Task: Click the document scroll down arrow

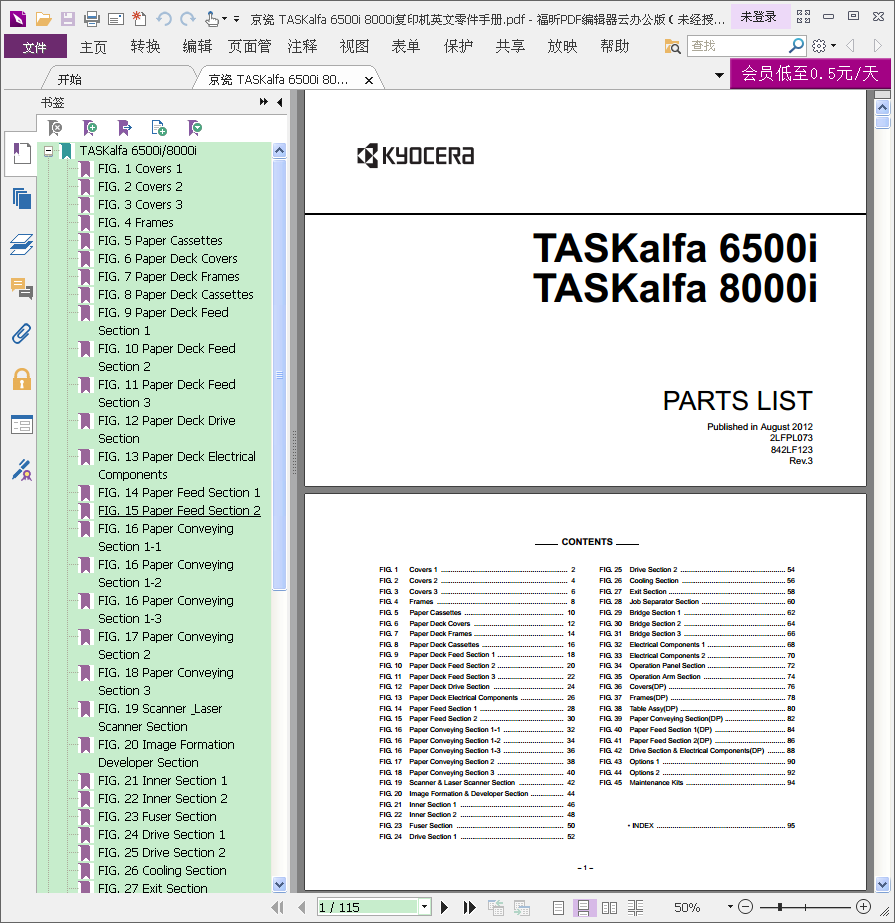Action: coord(882,884)
